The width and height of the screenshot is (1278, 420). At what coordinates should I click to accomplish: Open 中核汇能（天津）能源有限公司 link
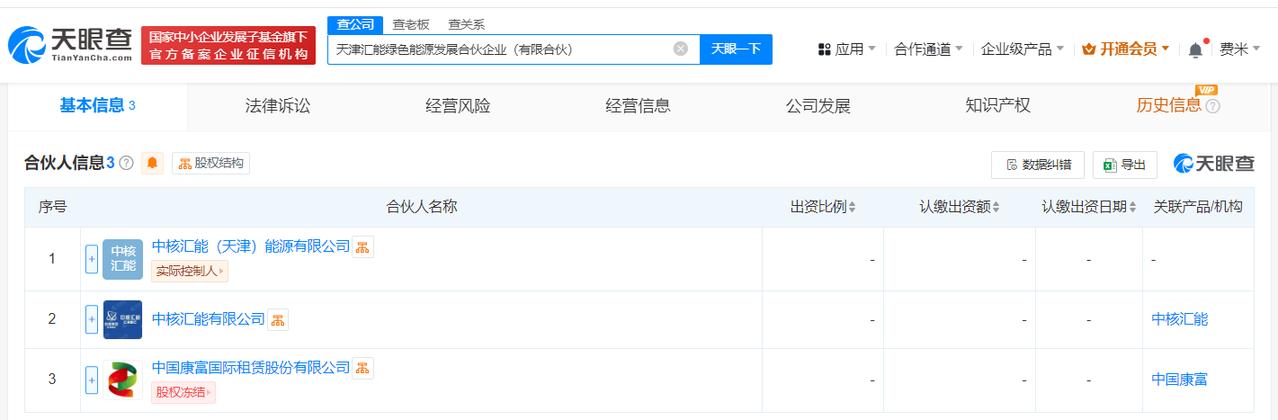[x=251, y=246]
